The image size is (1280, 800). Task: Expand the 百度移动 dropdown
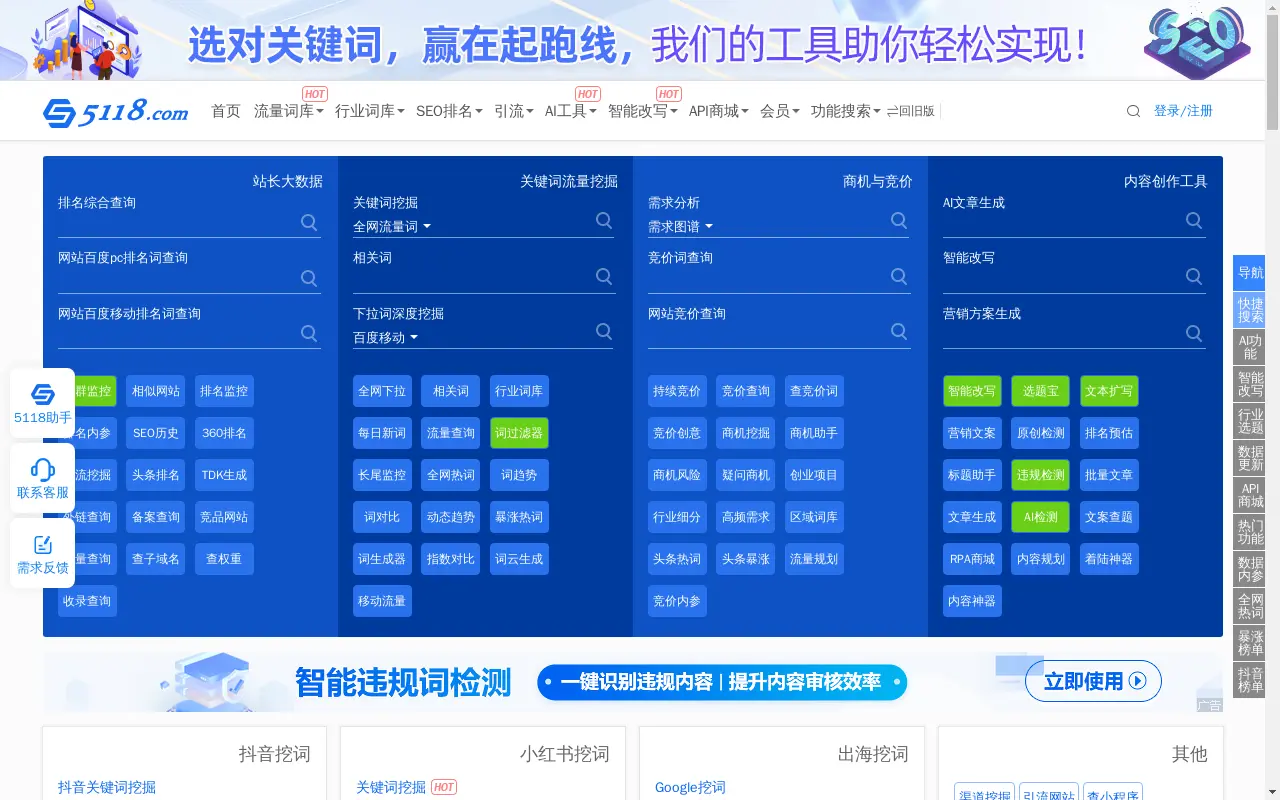(385, 338)
